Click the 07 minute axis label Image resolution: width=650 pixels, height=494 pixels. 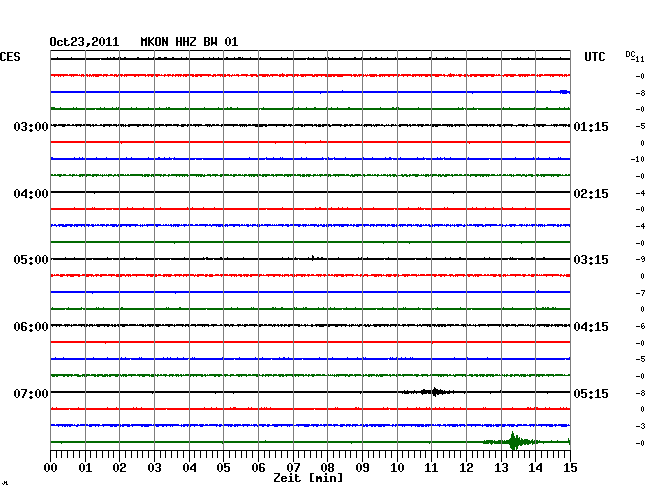click(293, 467)
